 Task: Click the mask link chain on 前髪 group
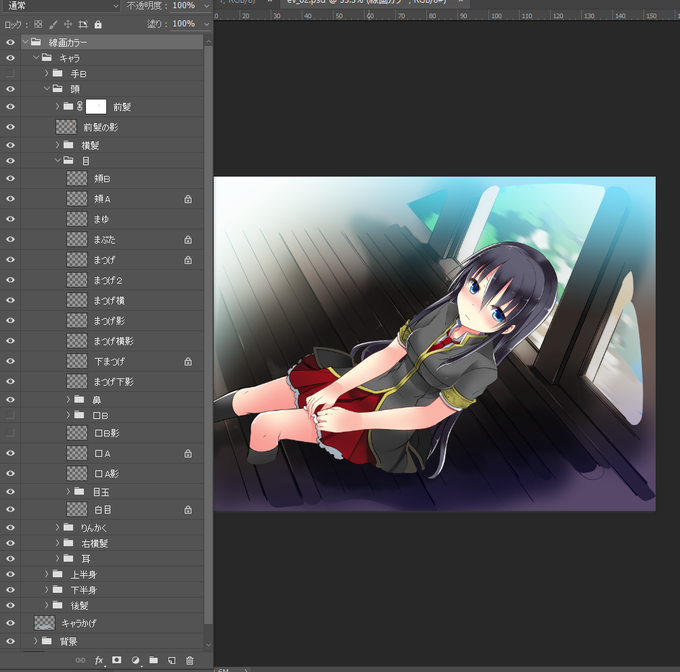(x=80, y=106)
